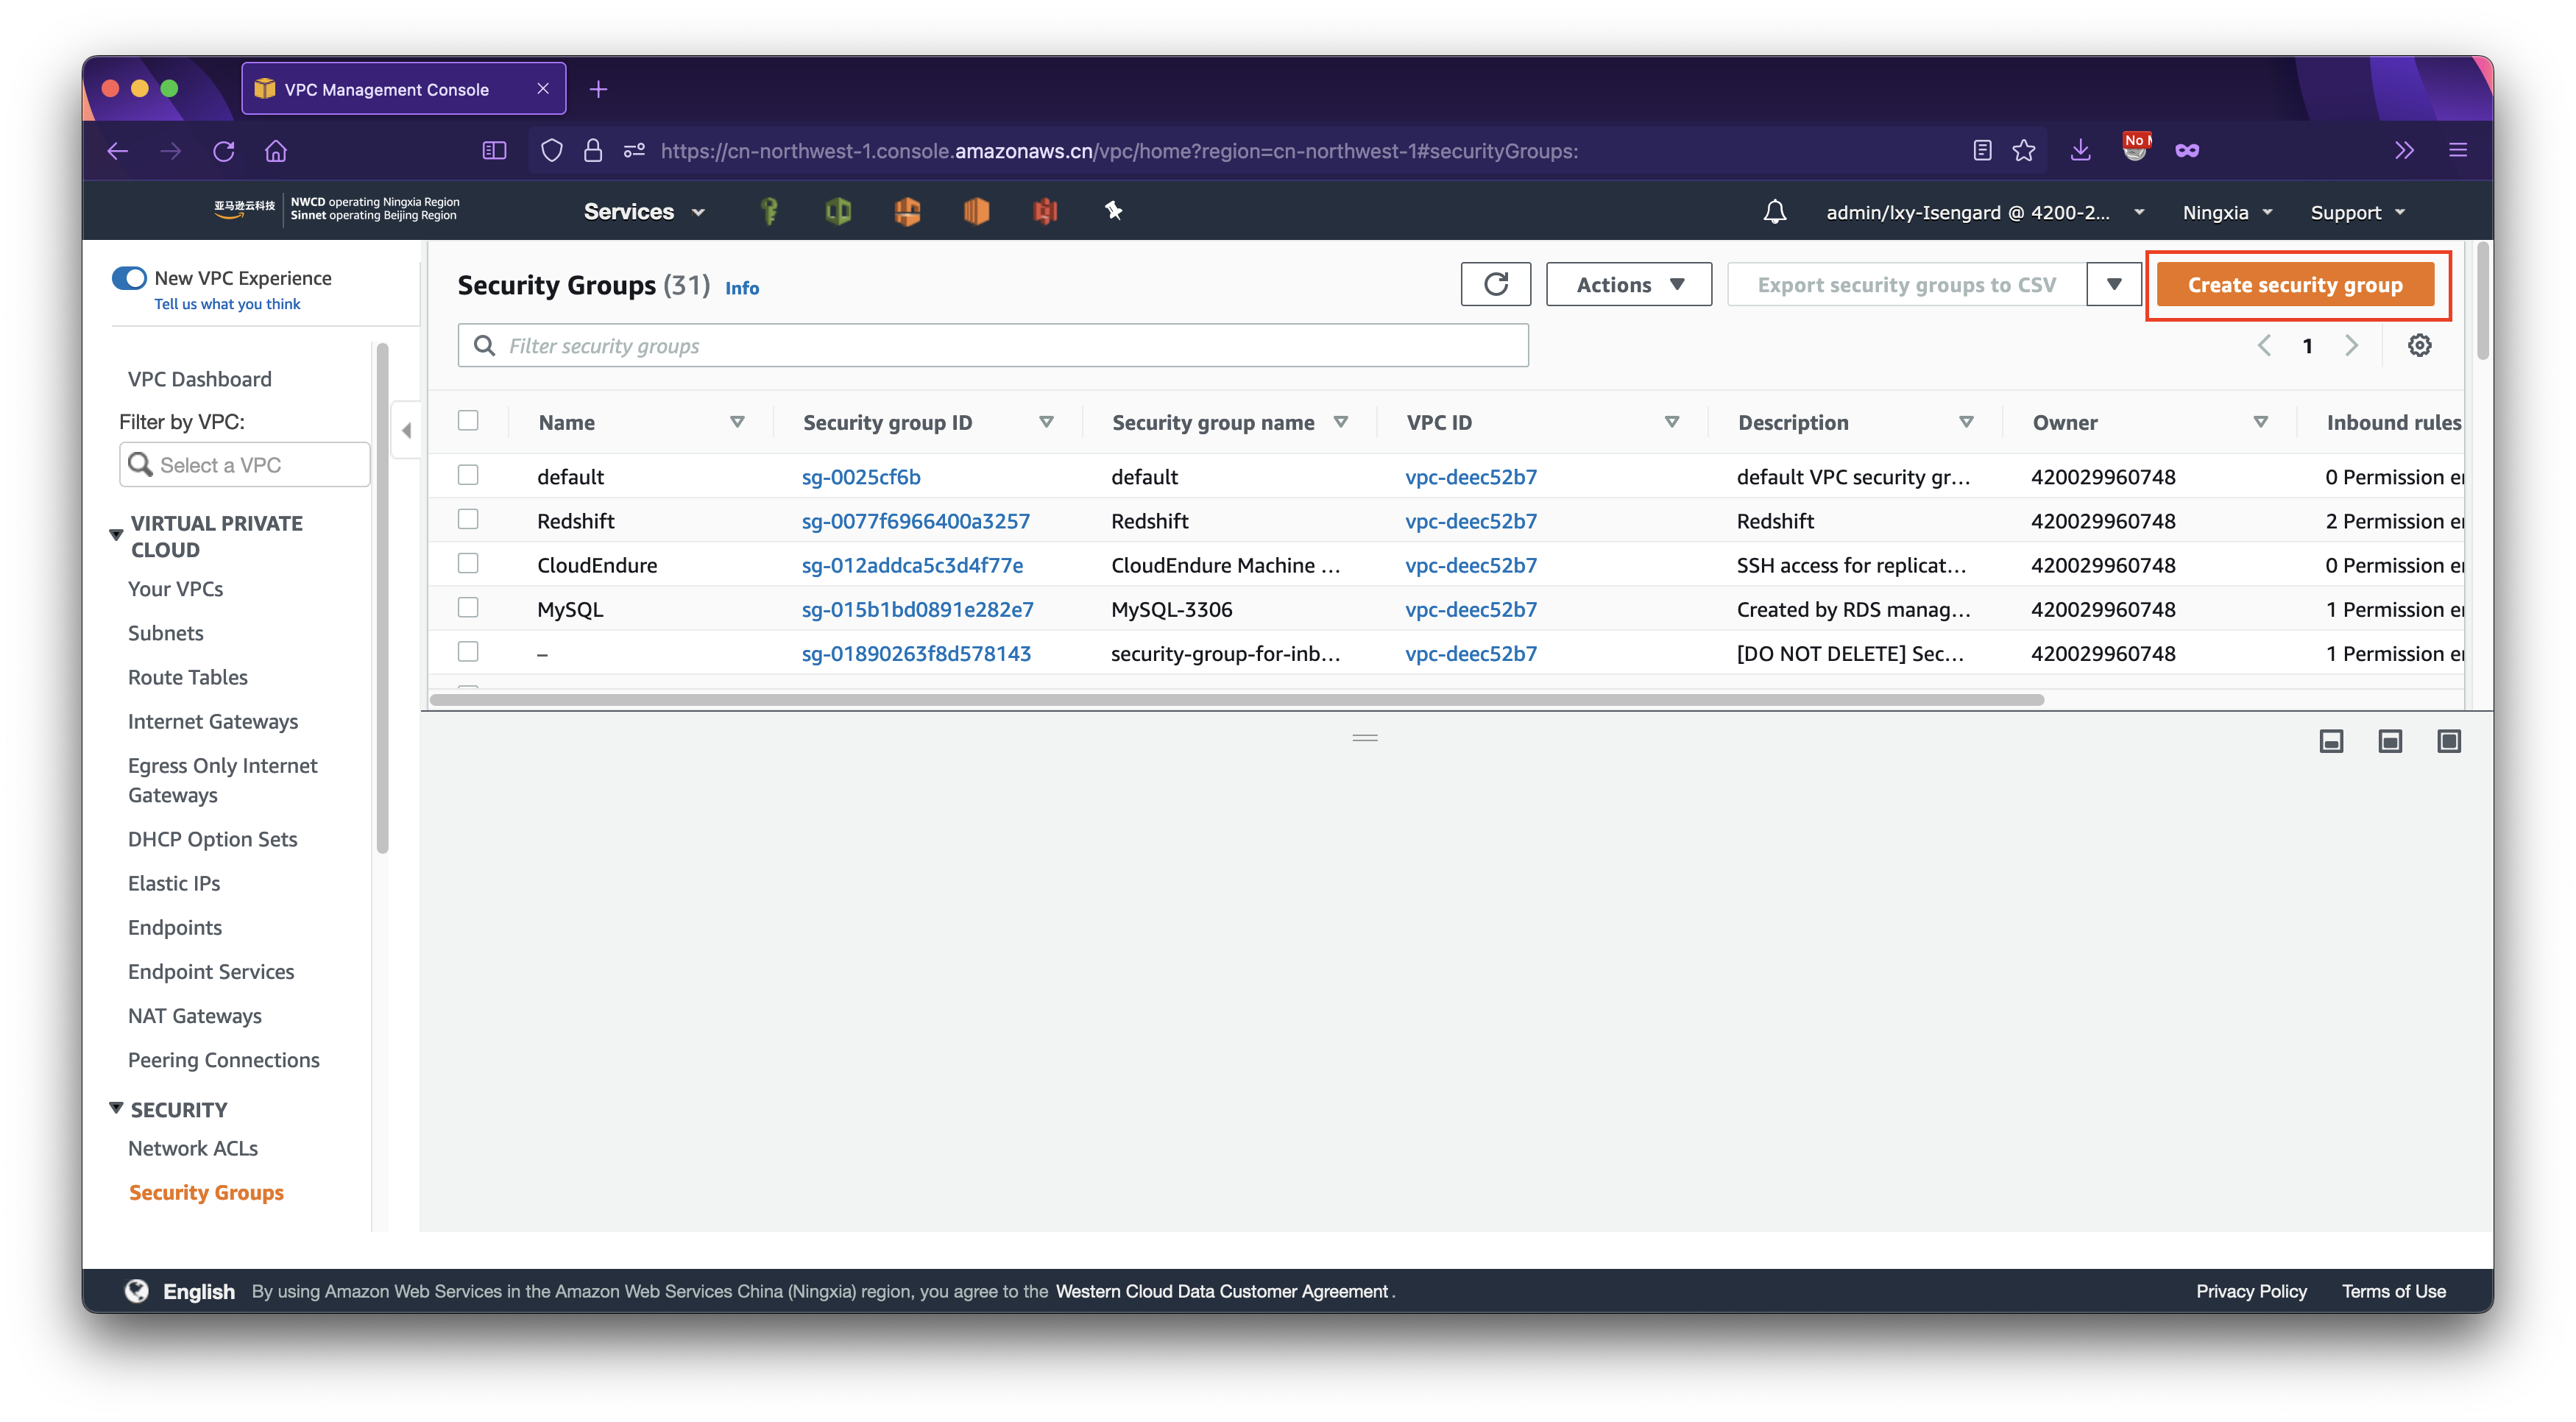The height and width of the screenshot is (1422, 2576).
Task: Open security group sg-0077f6966400a3257 link
Action: point(916,521)
